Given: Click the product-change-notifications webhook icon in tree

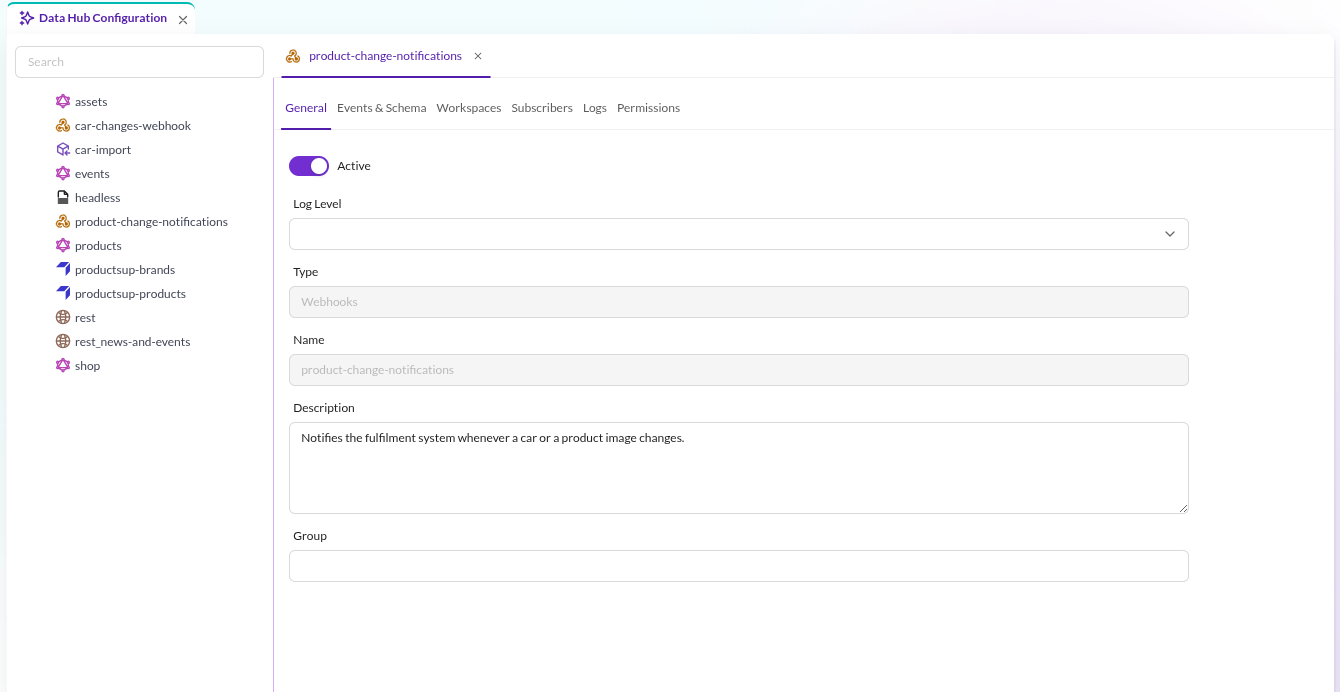Looking at the screenshot, I should [63, 222].
